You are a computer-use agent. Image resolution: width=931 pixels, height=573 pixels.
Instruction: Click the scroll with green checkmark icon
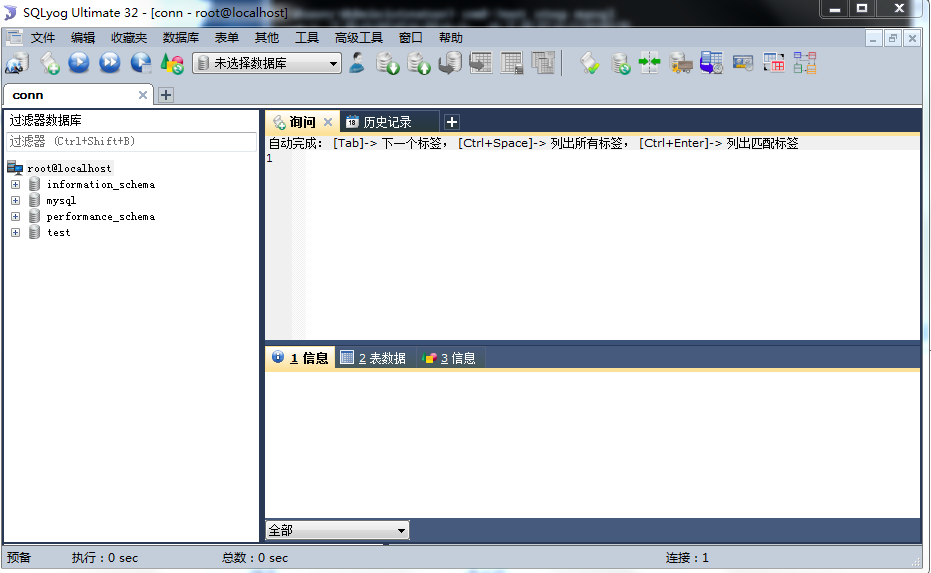tap(590, 63)
